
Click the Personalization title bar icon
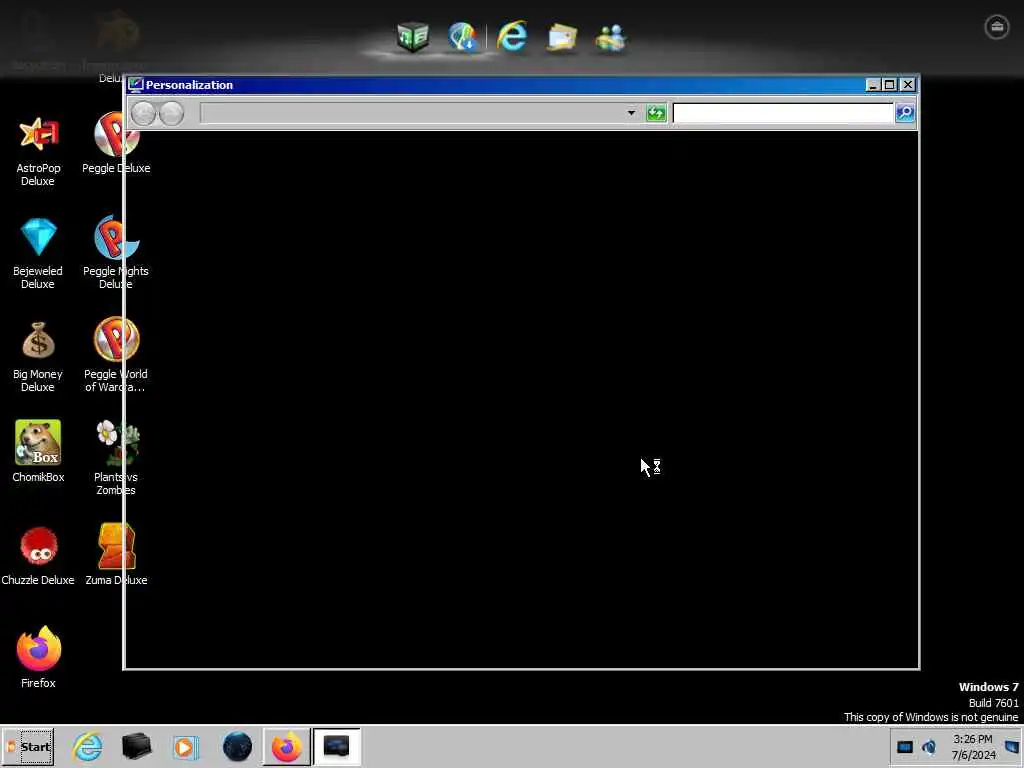[x=136, y=85]
